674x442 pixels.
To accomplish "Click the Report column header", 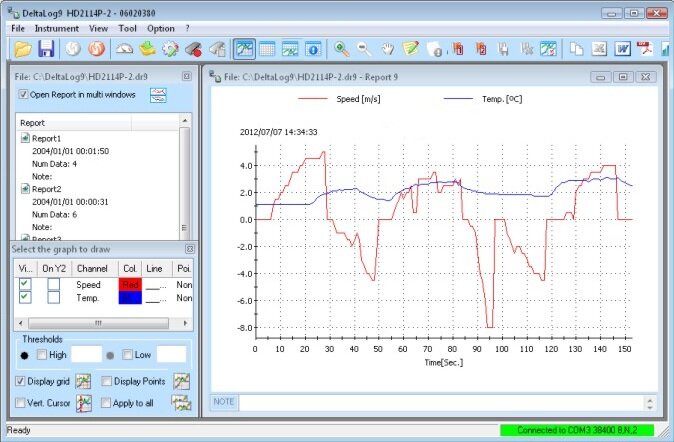I will [x=74, y=123].
